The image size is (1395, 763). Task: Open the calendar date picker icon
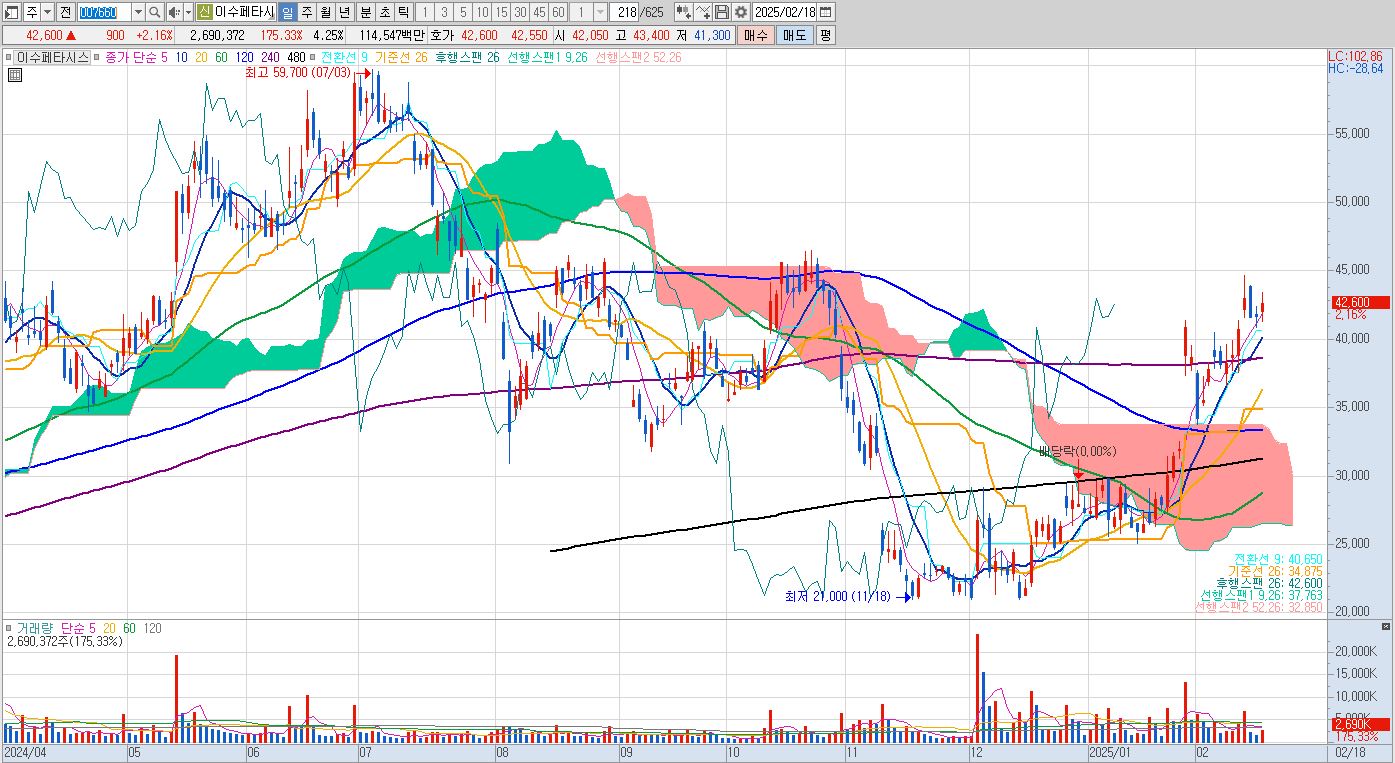[827, 12]
